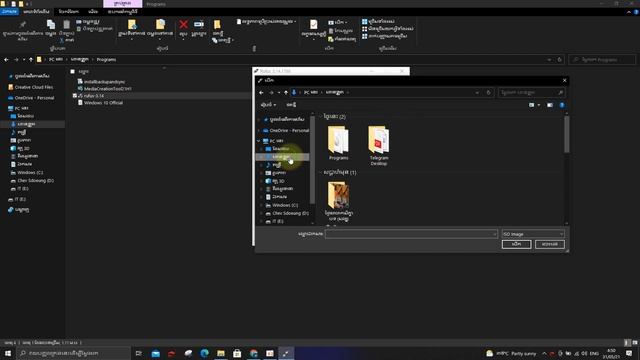This screenshot has width=640, height=360.
Task: Expand Windows (C:) node in dialog tree
Action: coord(262,205)
